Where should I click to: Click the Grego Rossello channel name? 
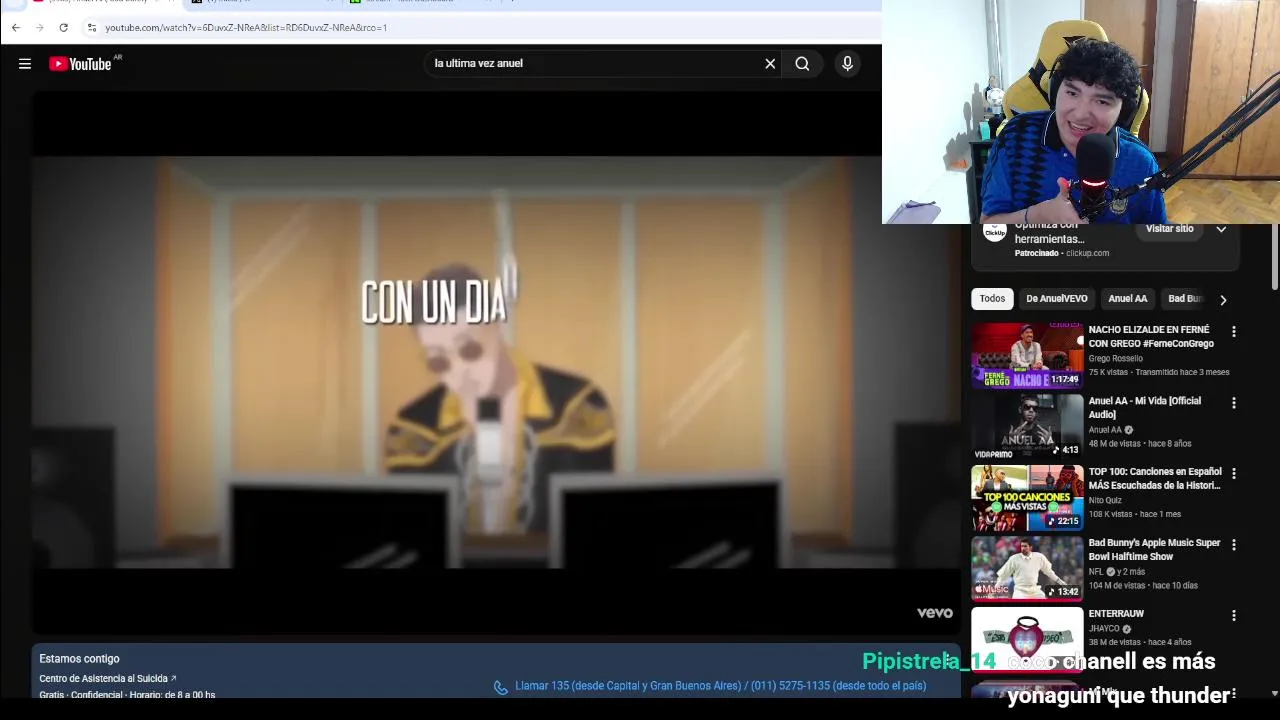point(1115,358)
